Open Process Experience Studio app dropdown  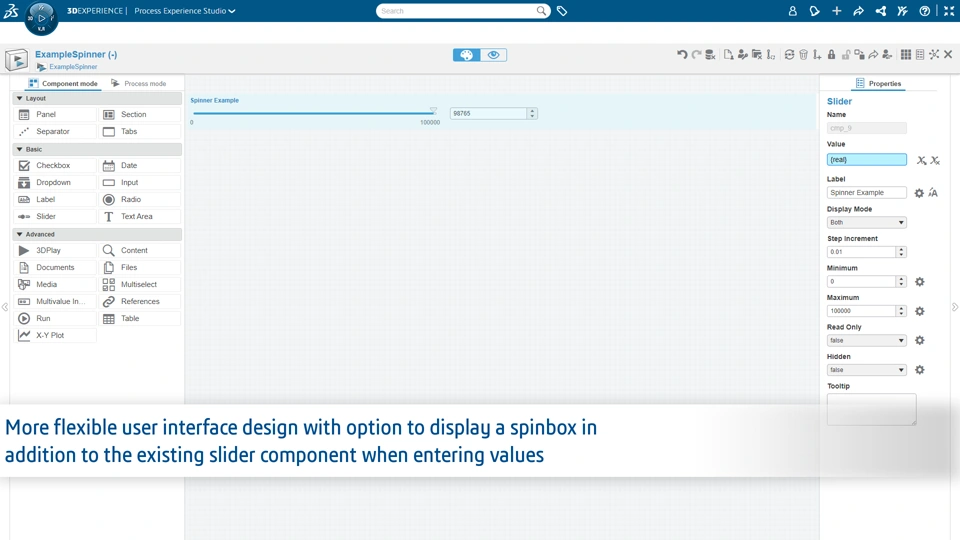tap(185, 11)
